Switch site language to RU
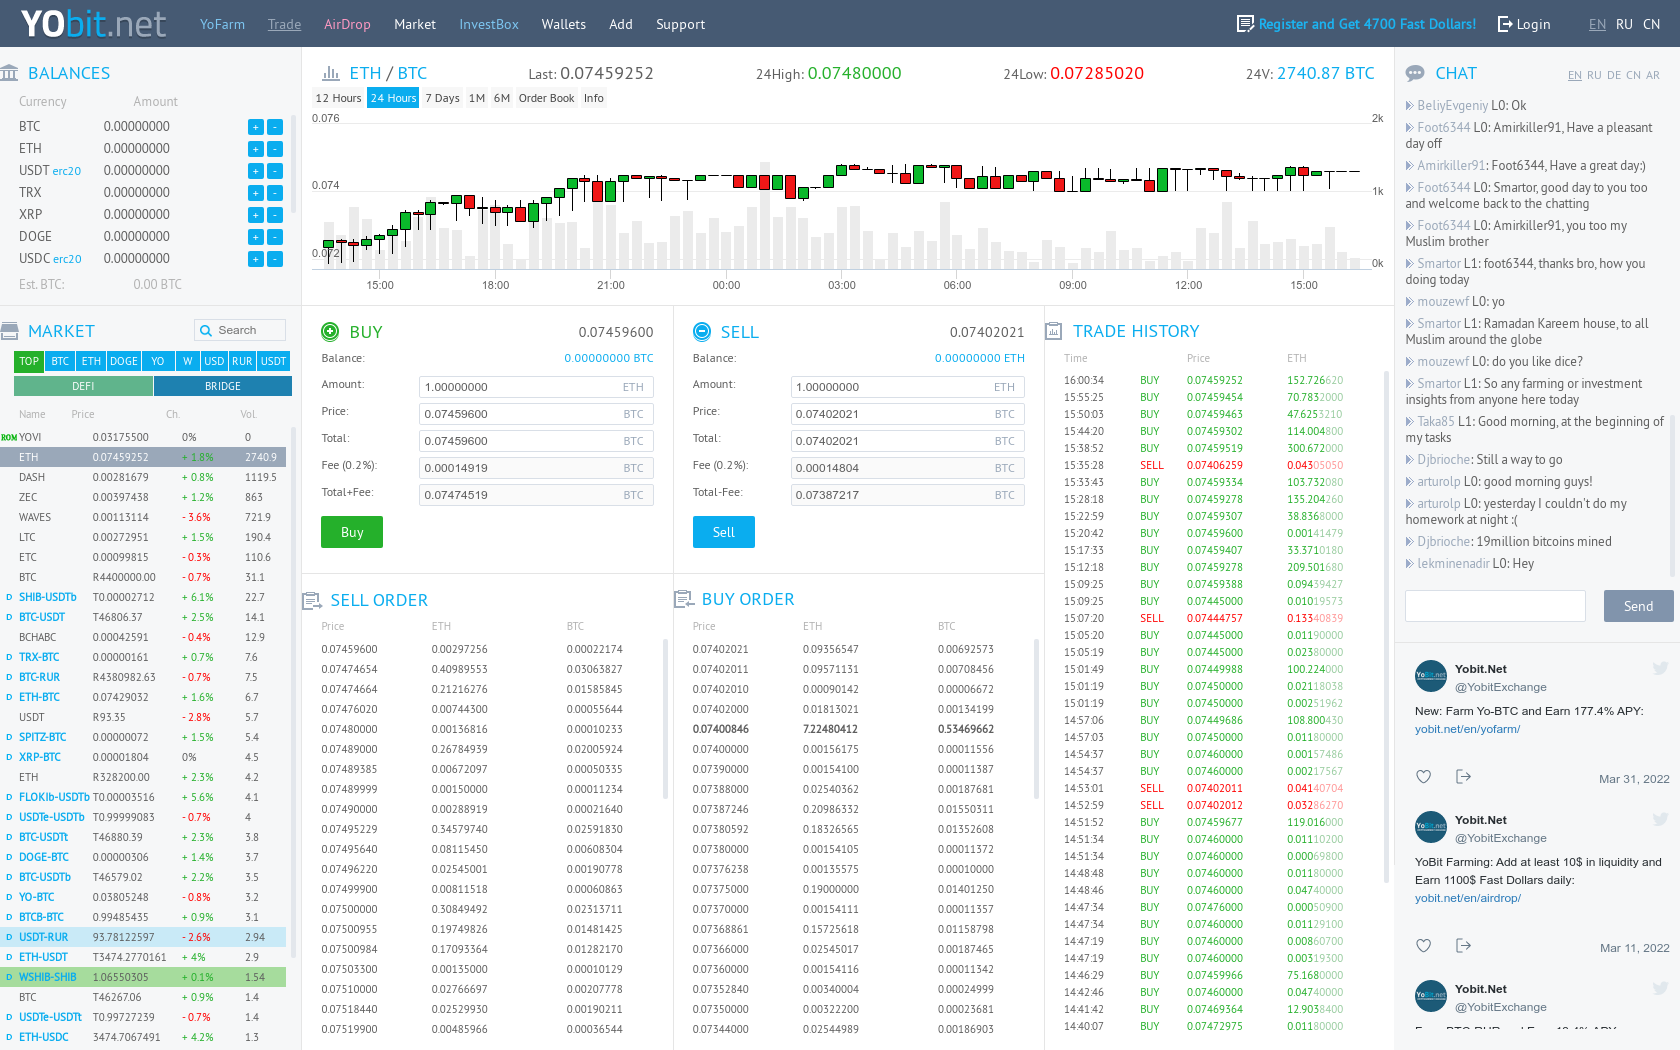The image size is (1680, 1050). tap(1624, 24)
